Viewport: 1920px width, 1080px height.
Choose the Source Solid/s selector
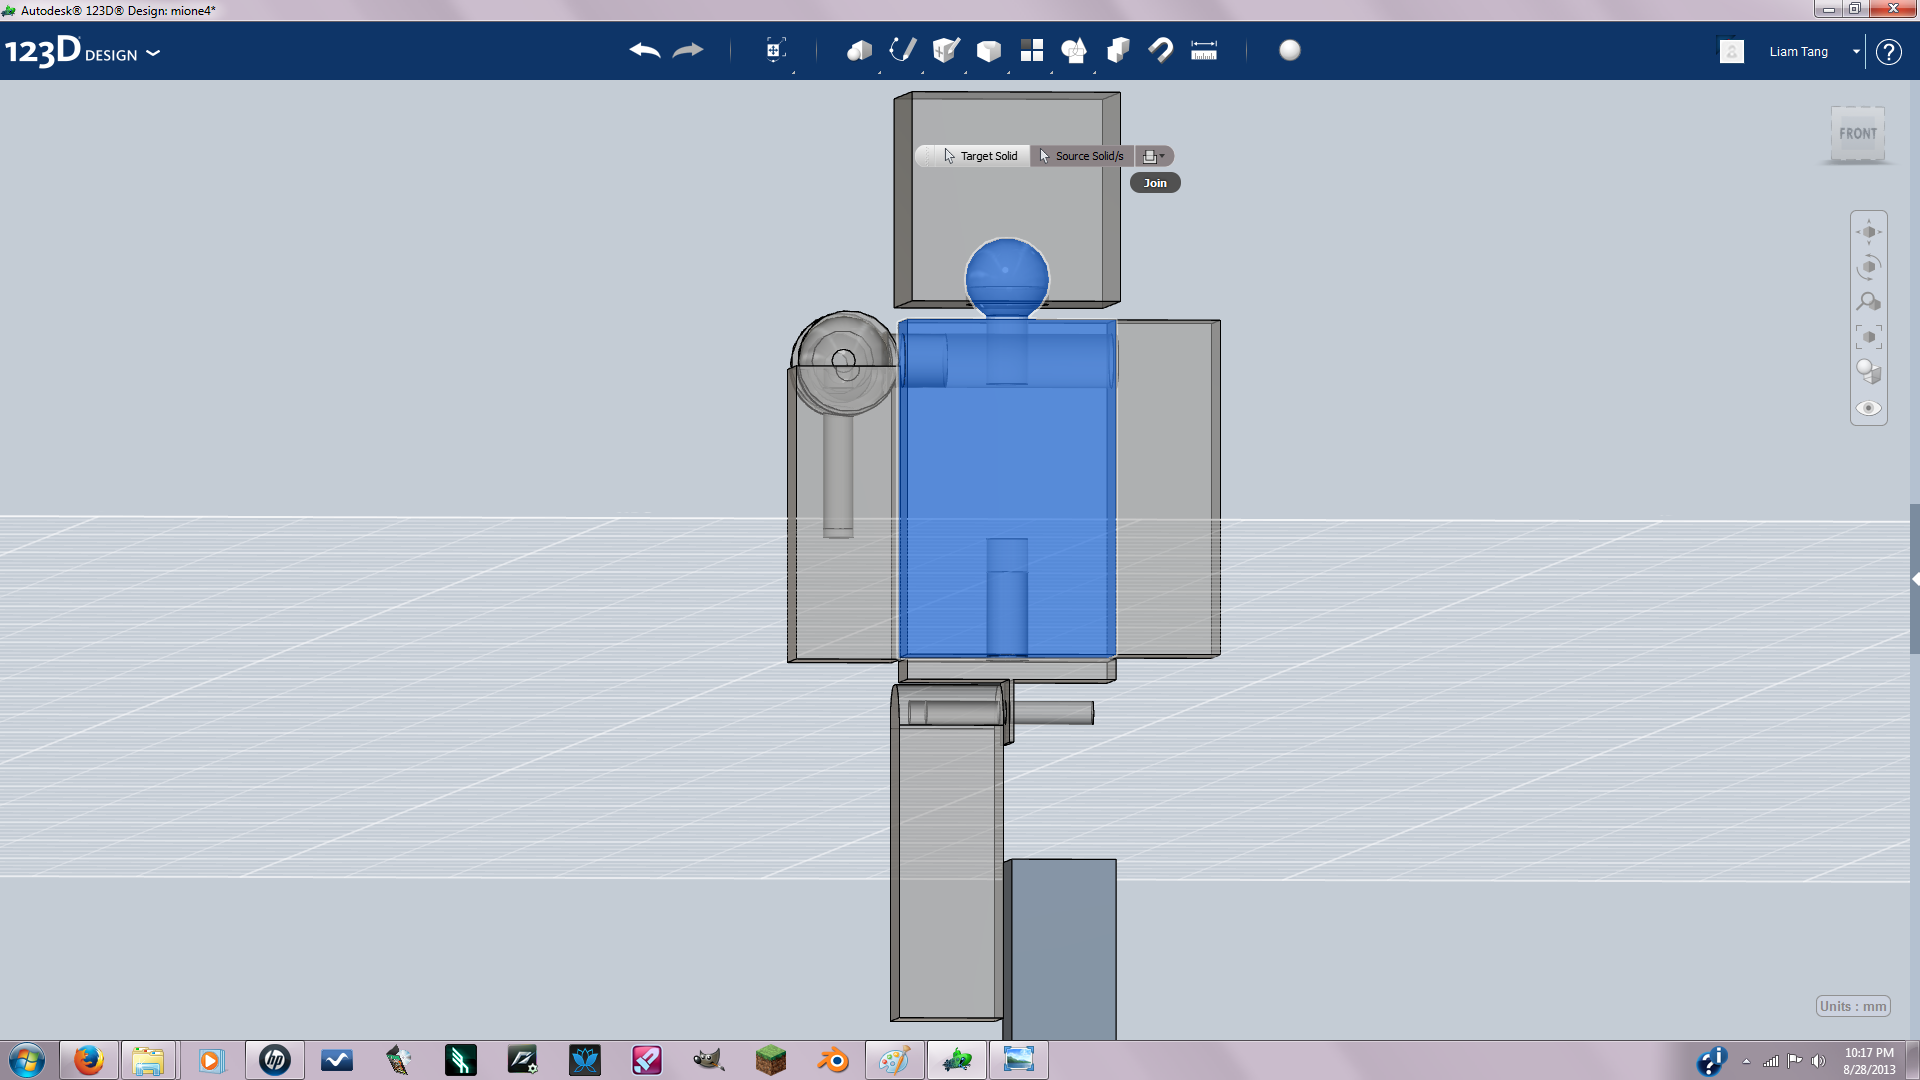(1081, 156)
